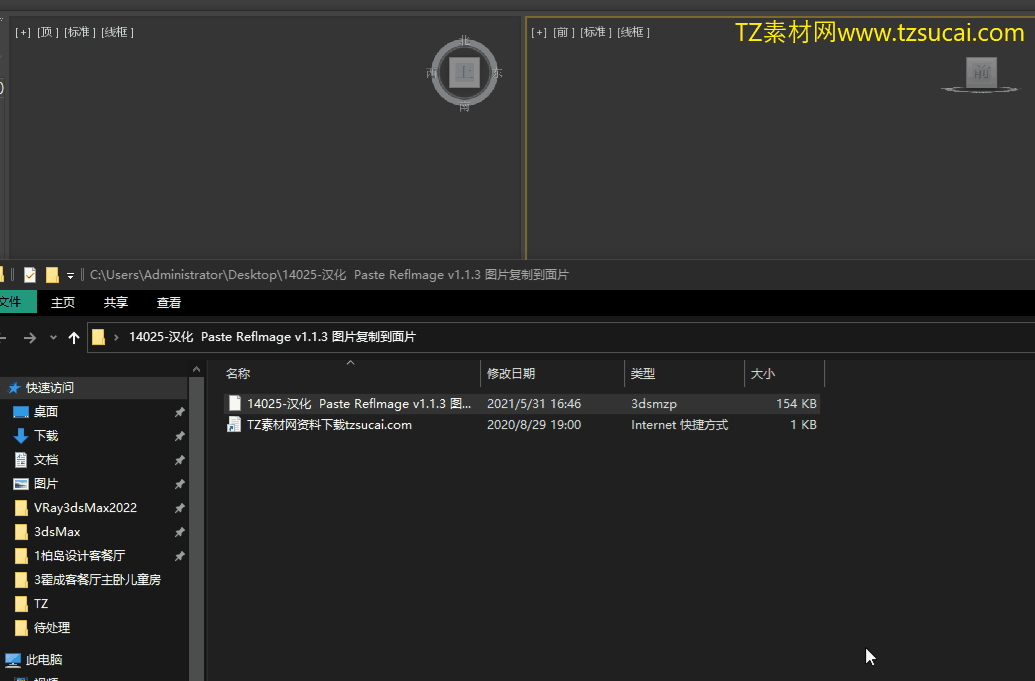Open 3dsMax folder in sidebar
This screenshot has width=1035, height=681.
57,531
